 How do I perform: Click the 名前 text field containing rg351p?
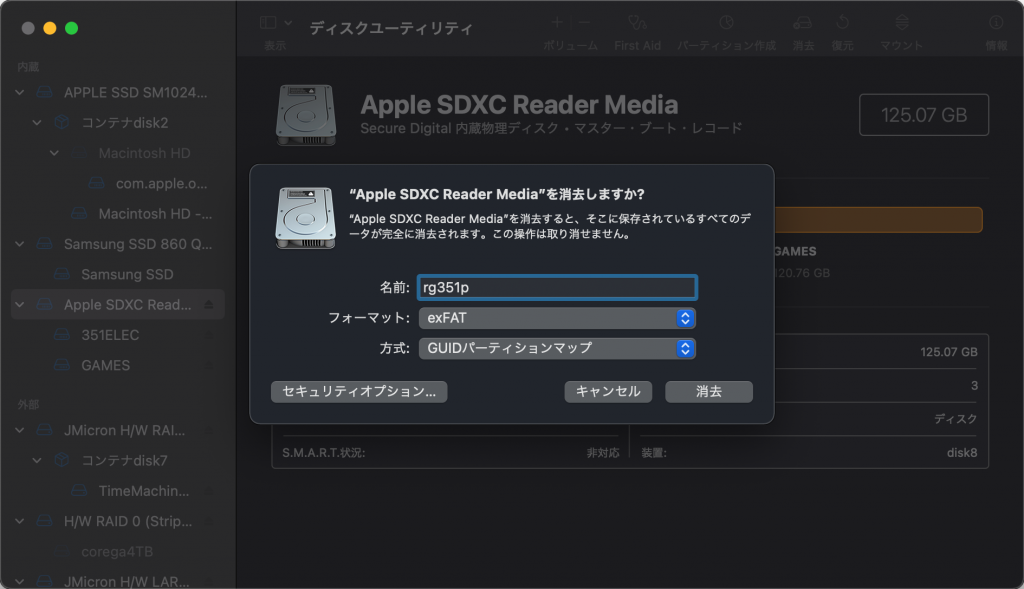pos(557,287)
